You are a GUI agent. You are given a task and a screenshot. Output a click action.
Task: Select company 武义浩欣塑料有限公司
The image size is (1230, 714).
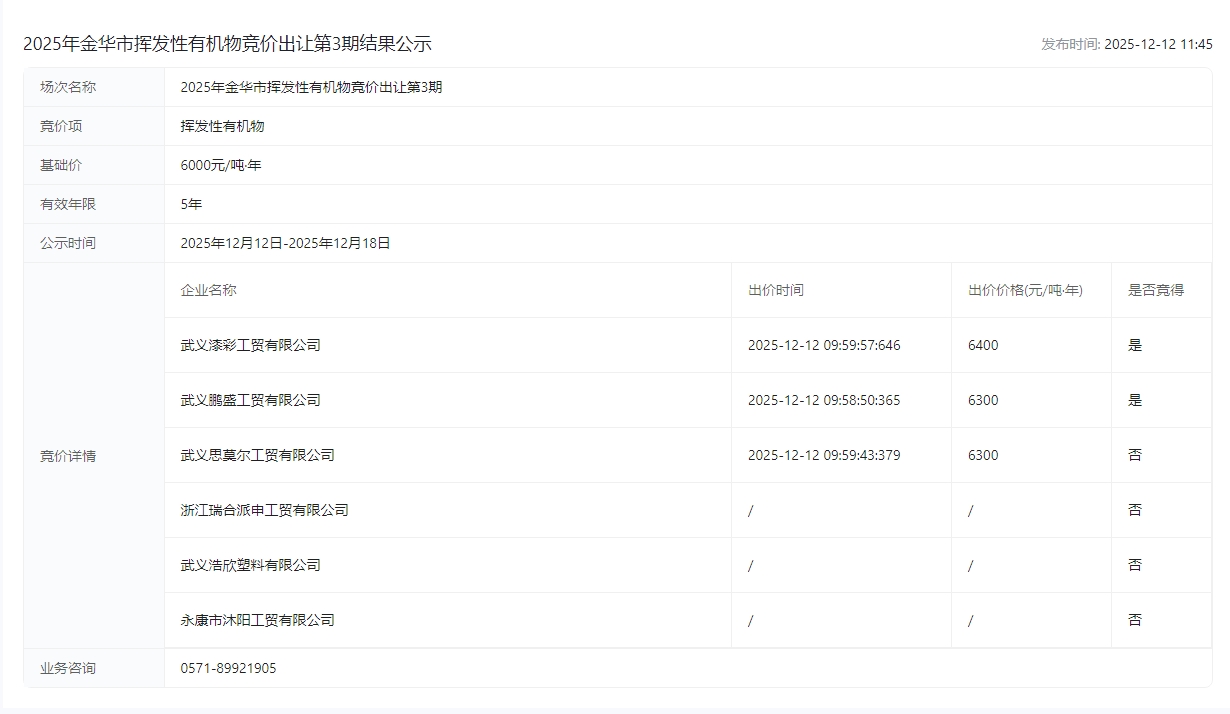[250, 565]
